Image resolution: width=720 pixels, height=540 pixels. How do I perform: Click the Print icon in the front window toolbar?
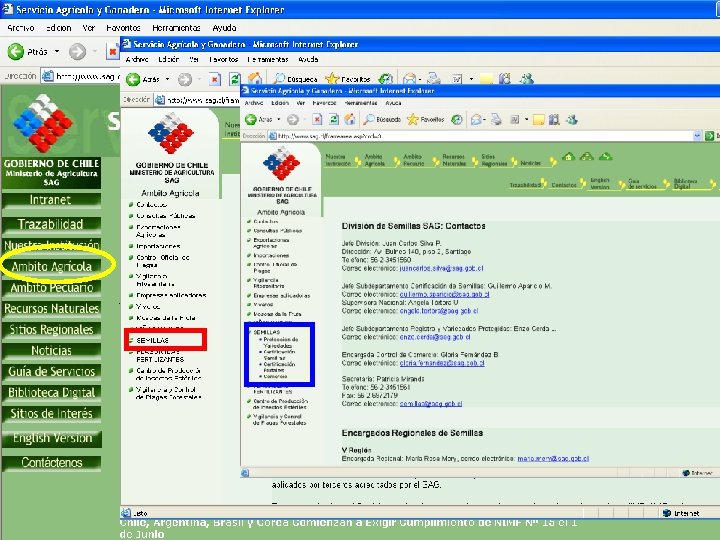tap(496, 120)
